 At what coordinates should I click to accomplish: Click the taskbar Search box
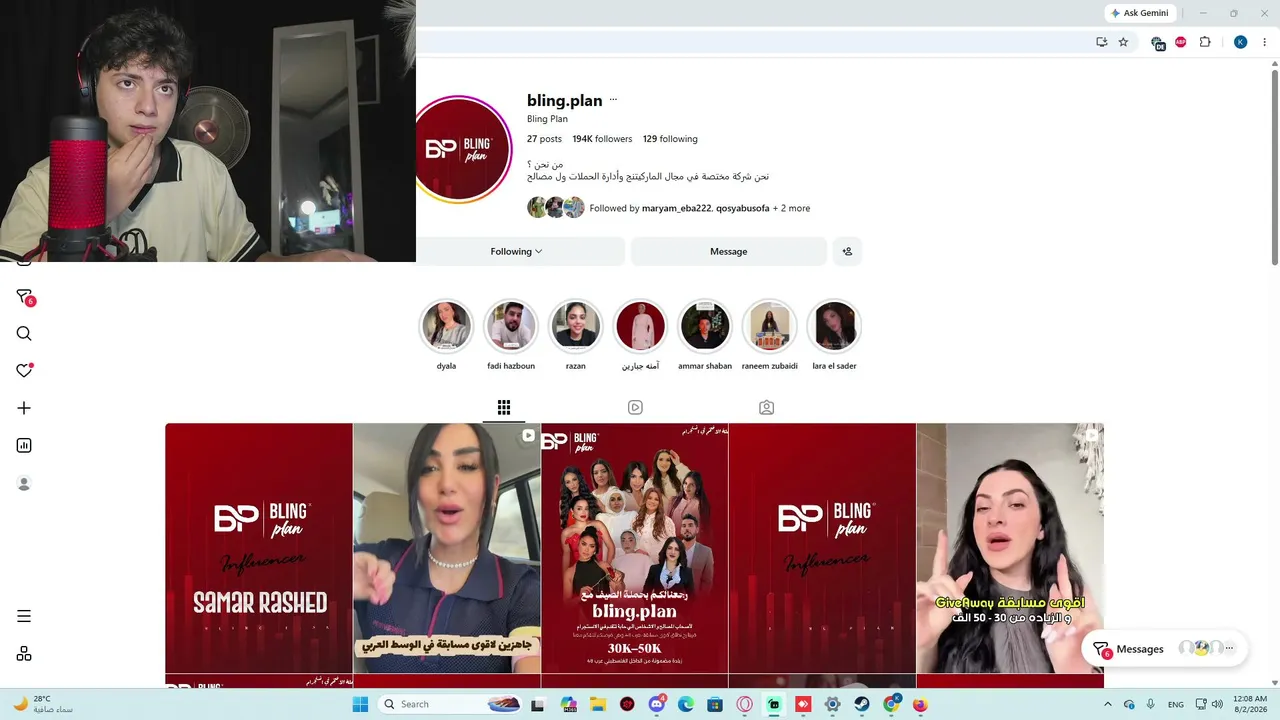point(452,704)
